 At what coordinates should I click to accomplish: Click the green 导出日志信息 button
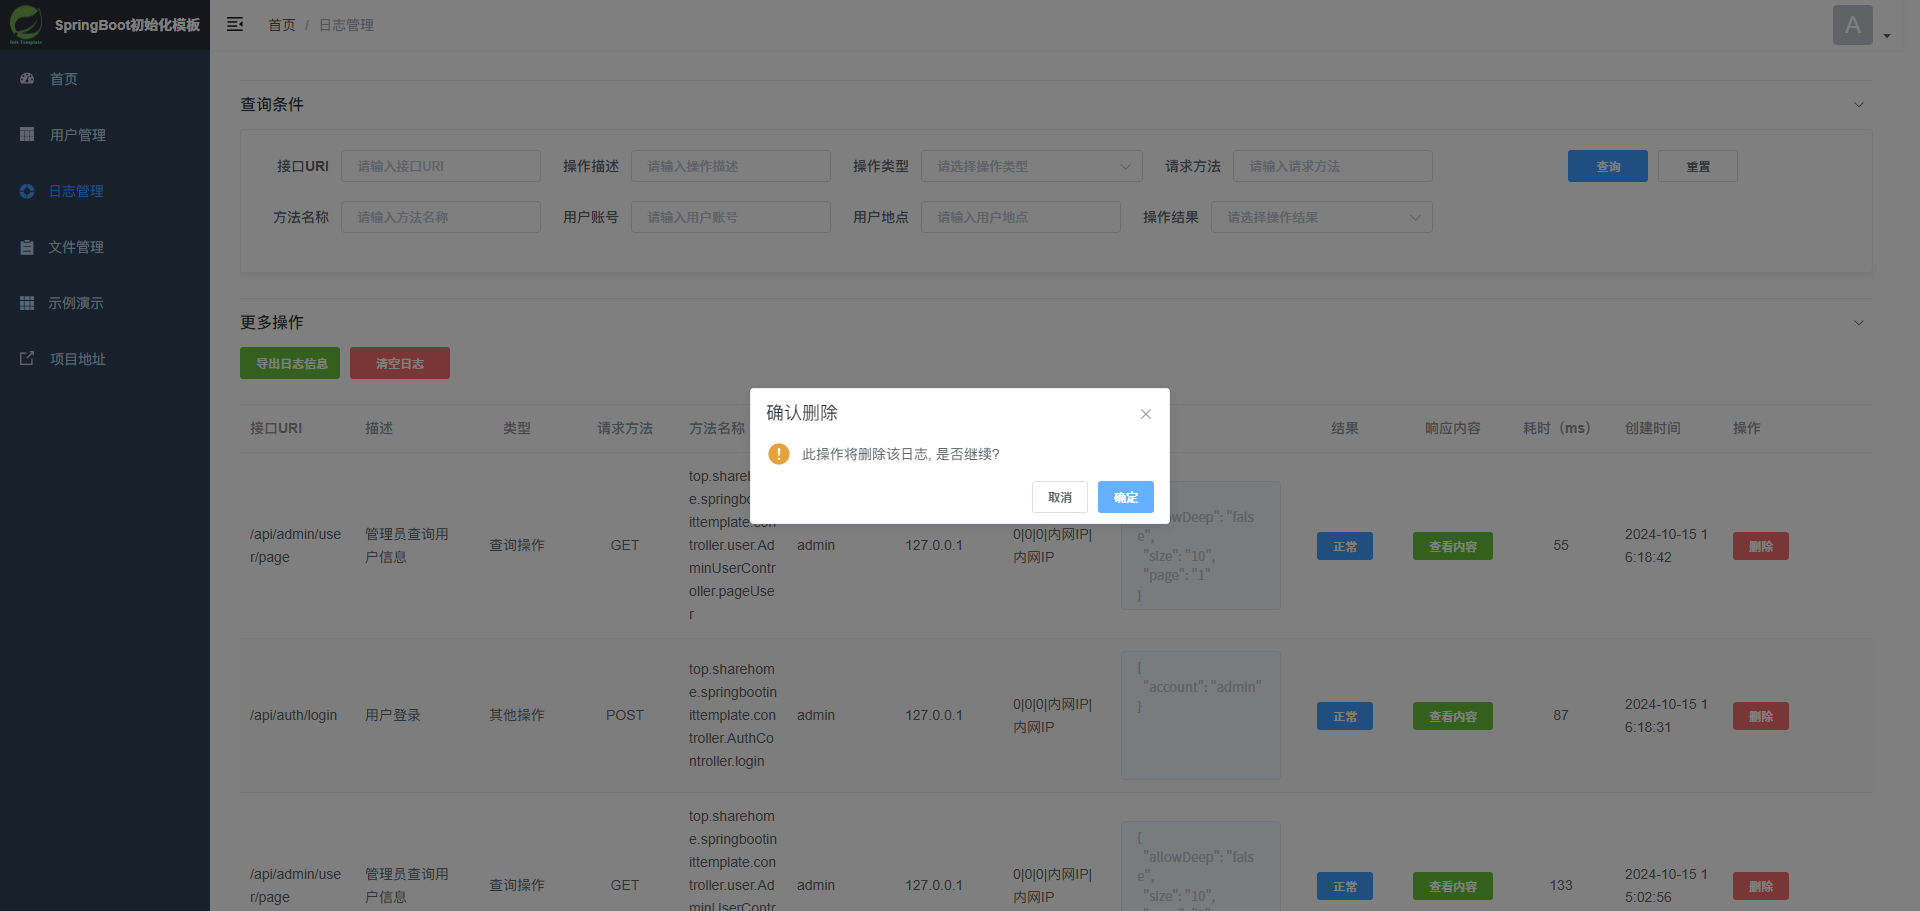click(290, 363)
